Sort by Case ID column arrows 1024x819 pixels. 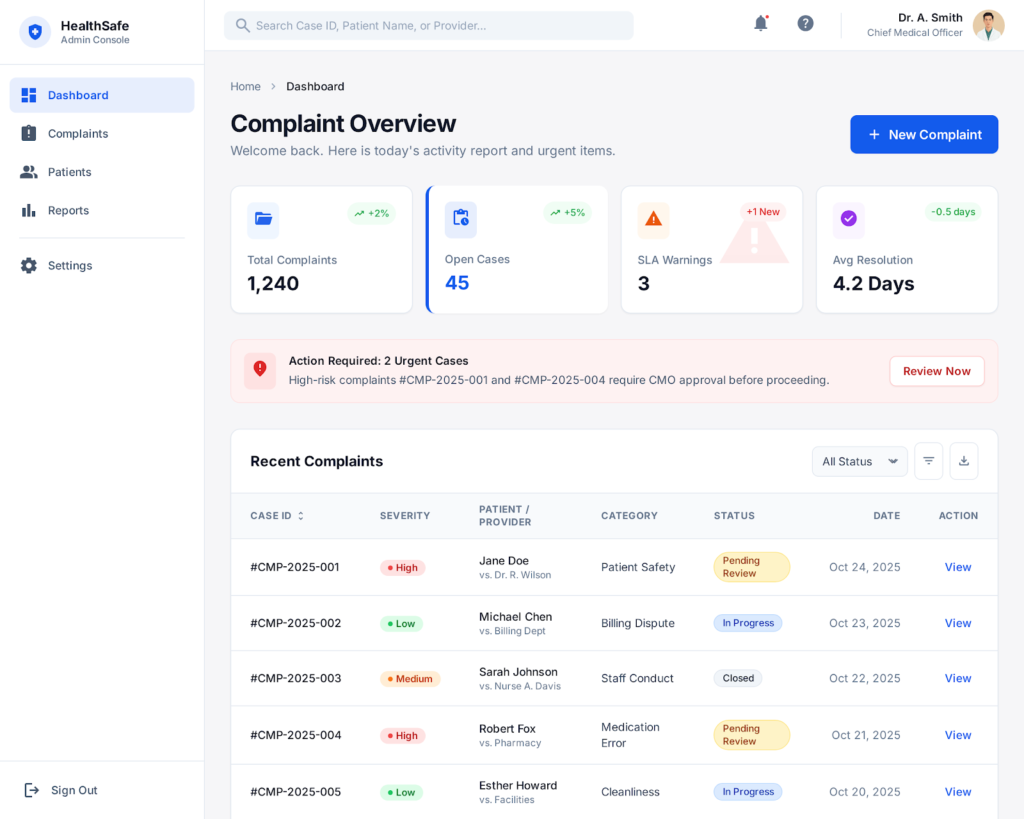pos(300,516)
